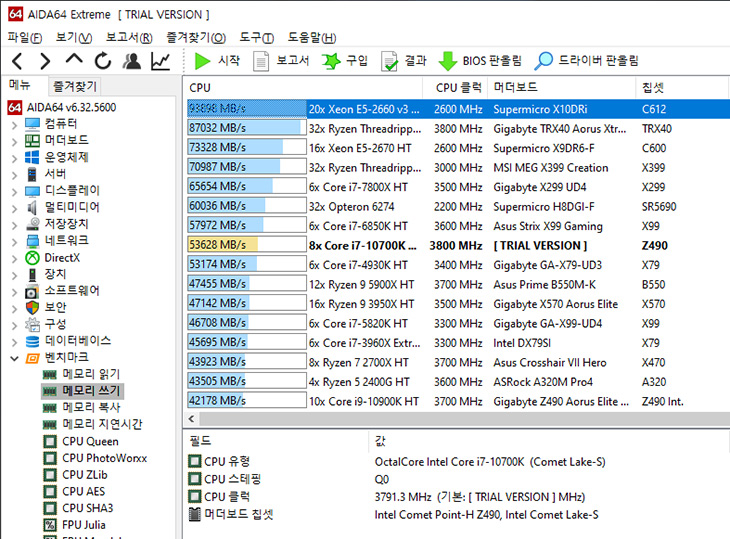The height and width of the screenshot is (539, 730).
Task: Open the 도구(T) menu
Action: 257,37
